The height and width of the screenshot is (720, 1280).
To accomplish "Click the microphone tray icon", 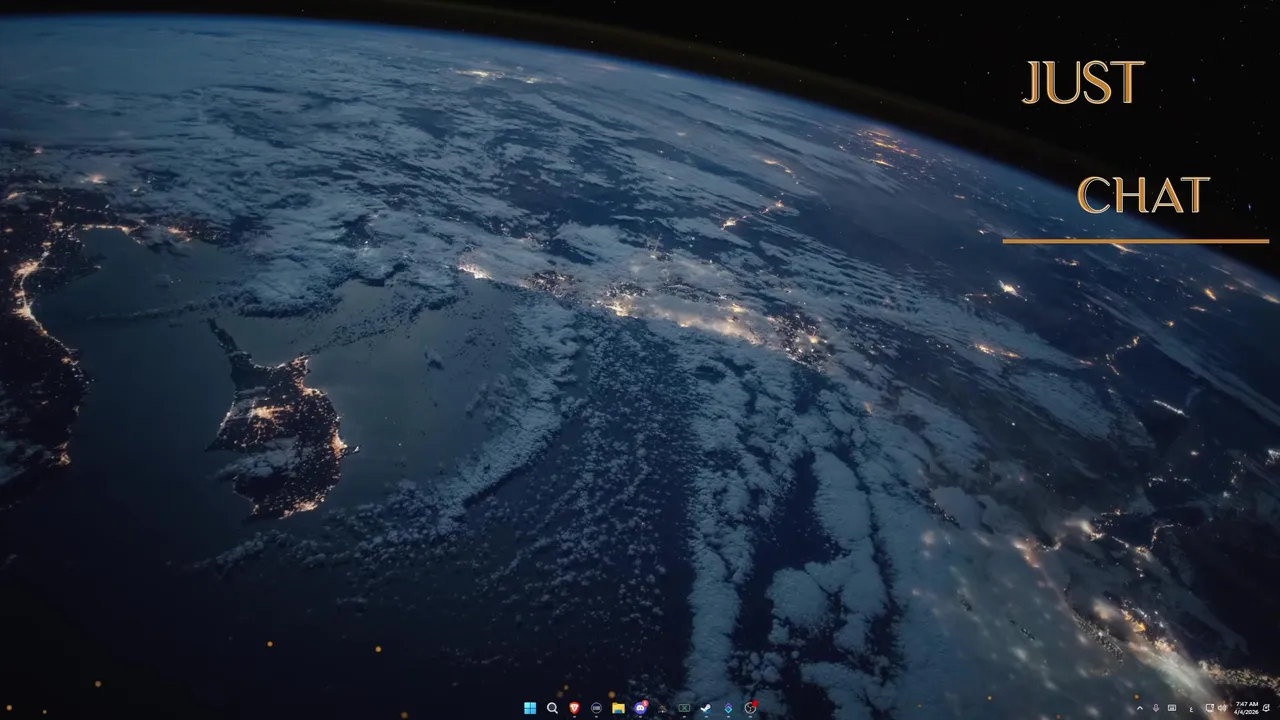I will coord(1156,708).
